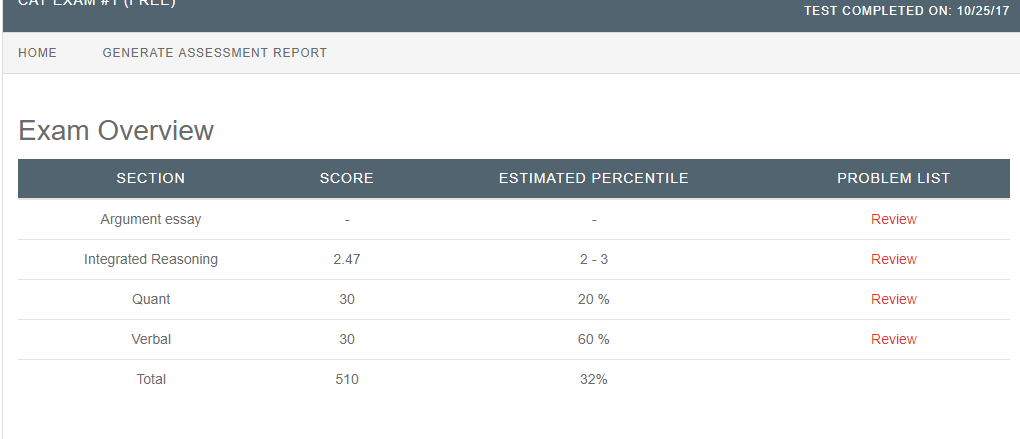
Task: Click the Integrated Reasoning score 2.47
Action: (346, 259)
